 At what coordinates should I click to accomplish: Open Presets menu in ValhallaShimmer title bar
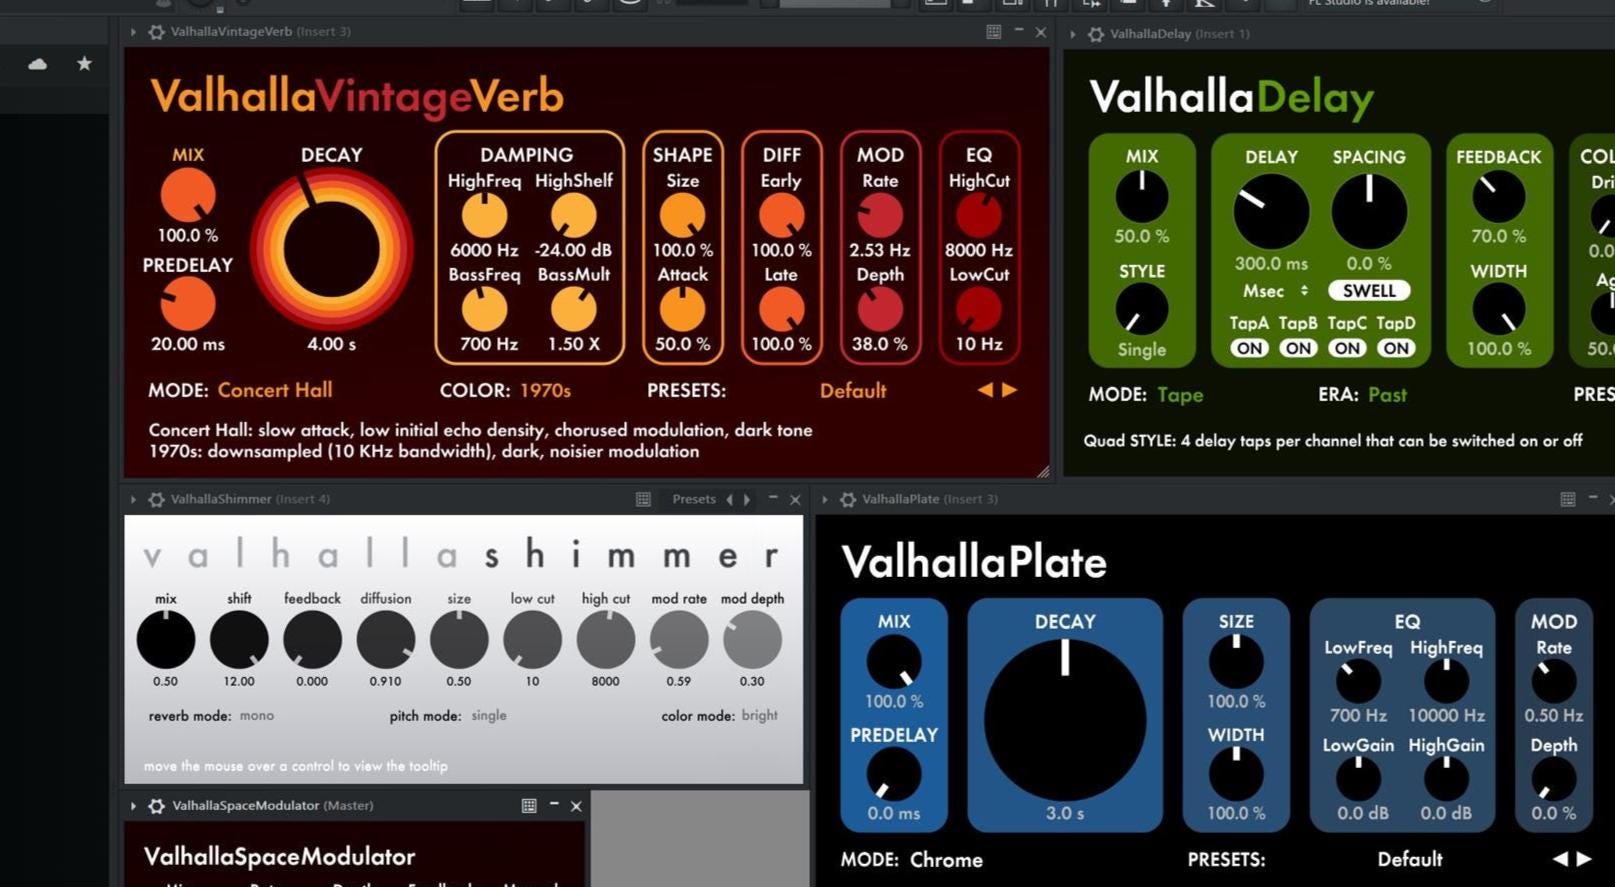point(694,499)
